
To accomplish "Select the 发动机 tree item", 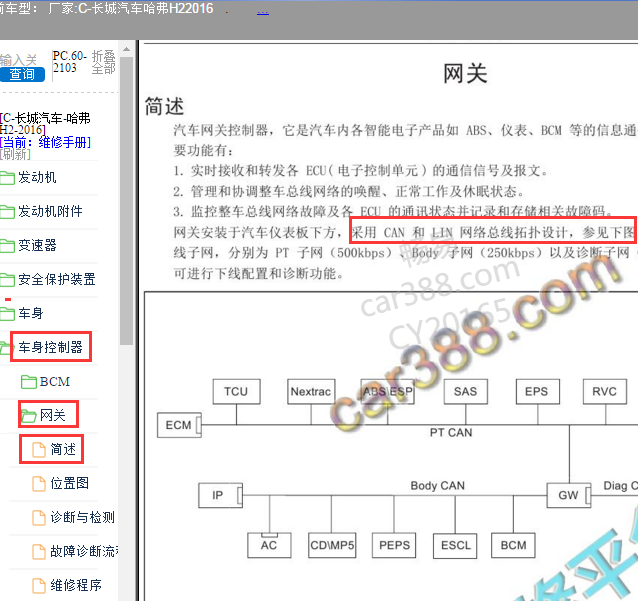I will pos(37,177).
